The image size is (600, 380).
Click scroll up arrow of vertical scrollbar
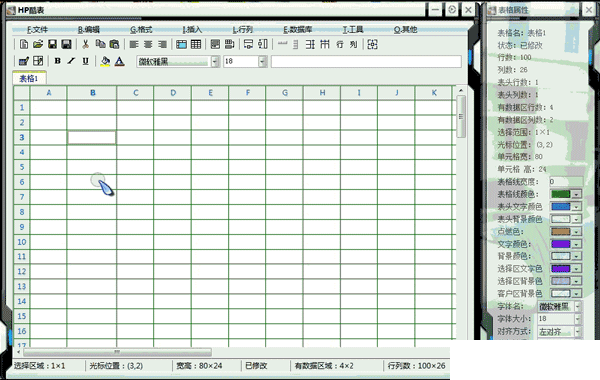[461, 91]
